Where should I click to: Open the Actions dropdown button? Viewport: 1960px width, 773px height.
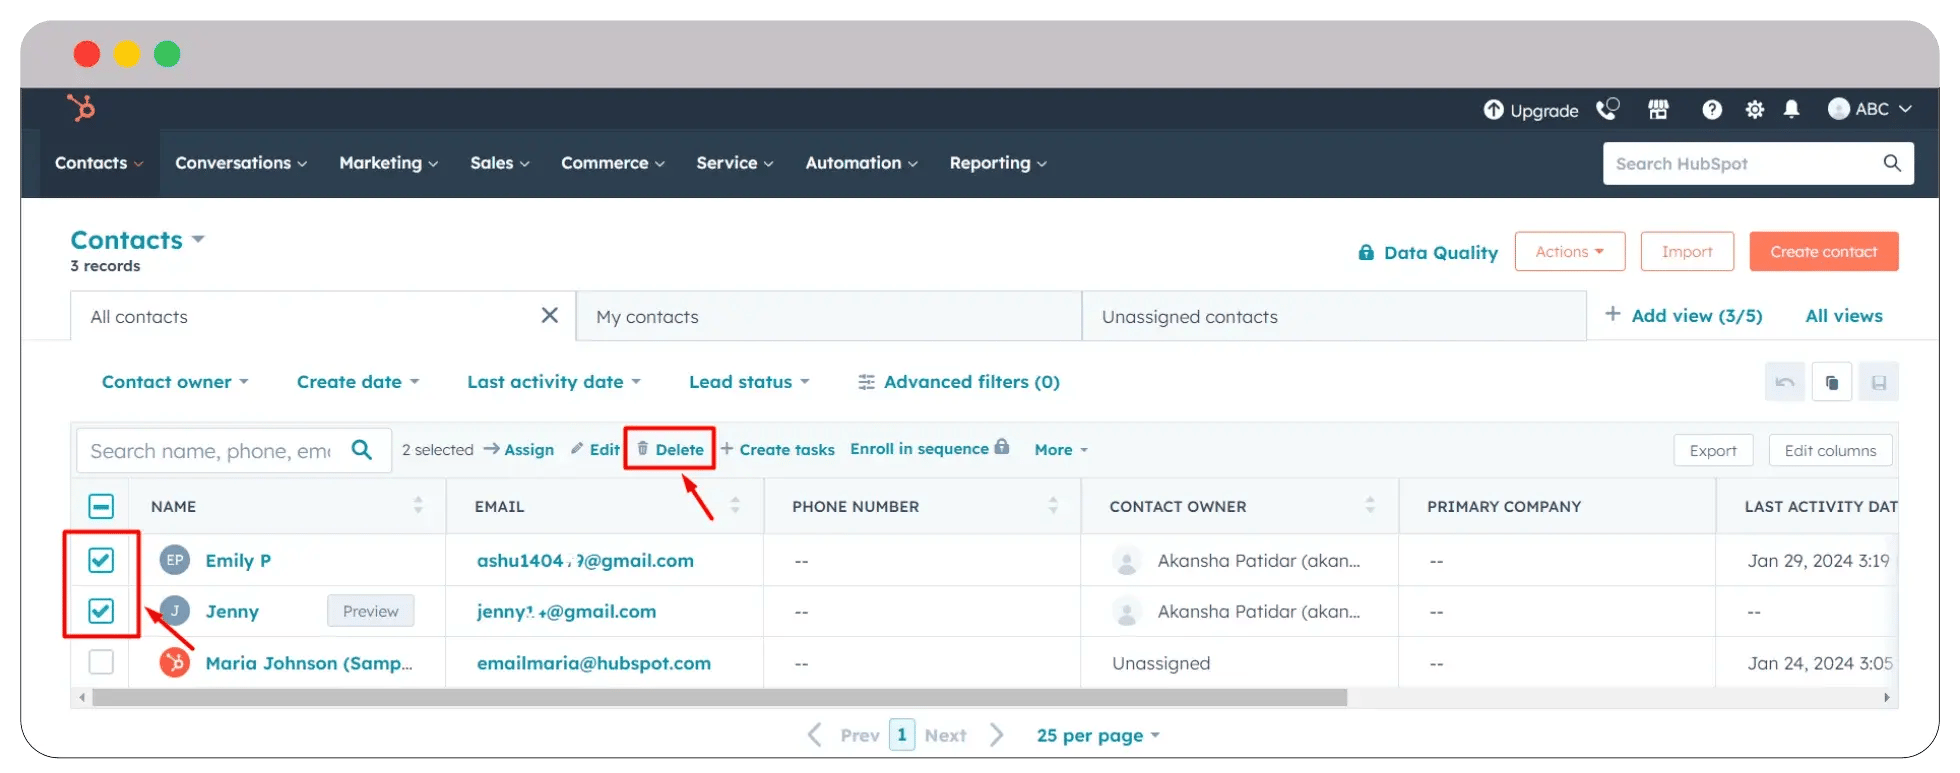point(1570,252)
